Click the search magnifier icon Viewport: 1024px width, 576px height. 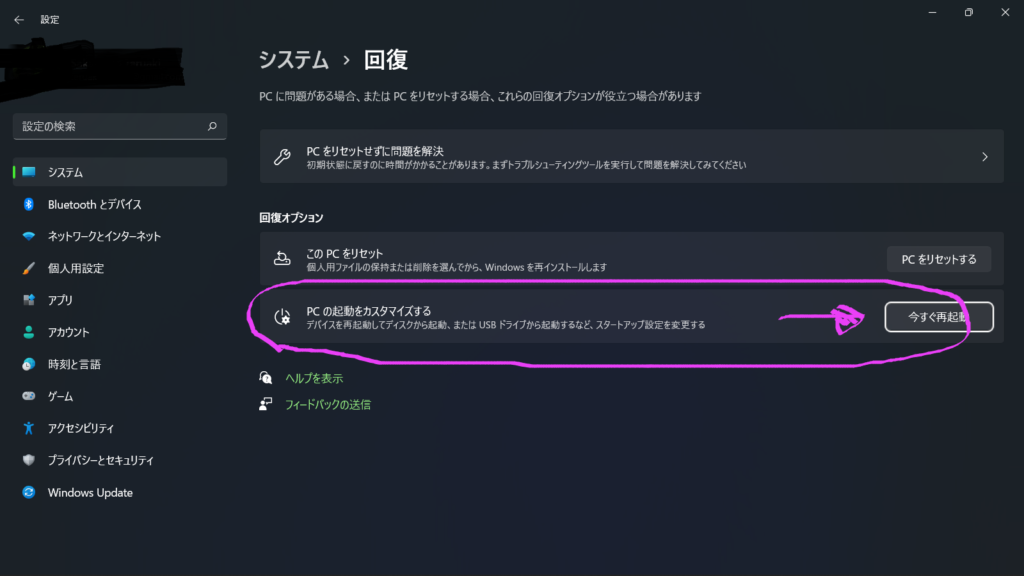point(212,126)
